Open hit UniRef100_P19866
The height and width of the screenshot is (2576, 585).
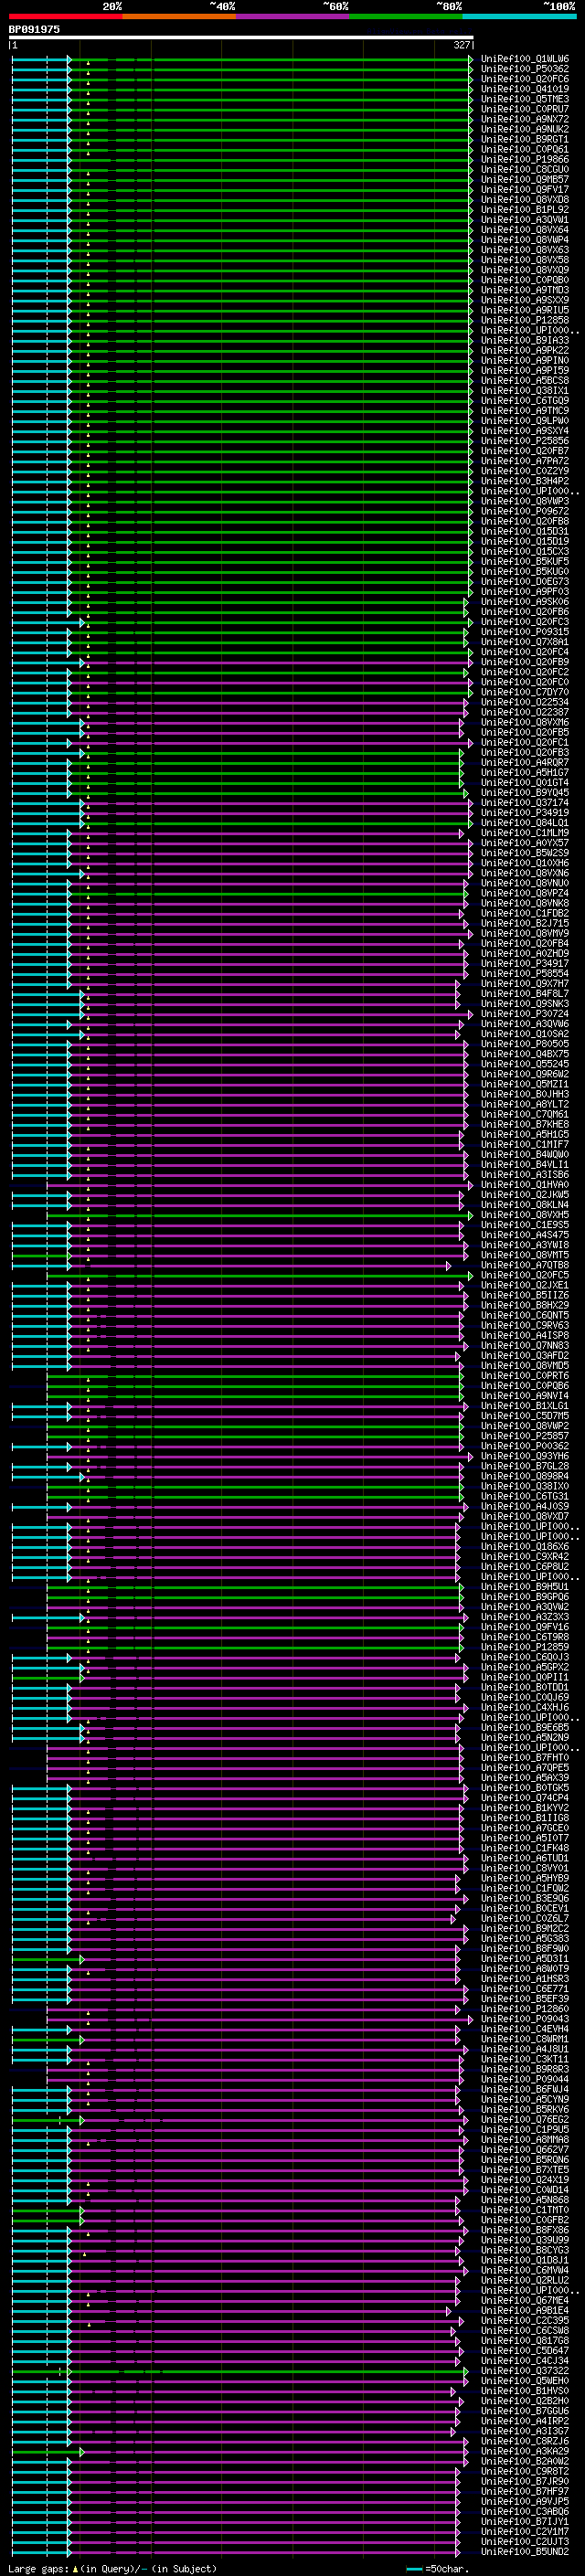click(525, 159)
